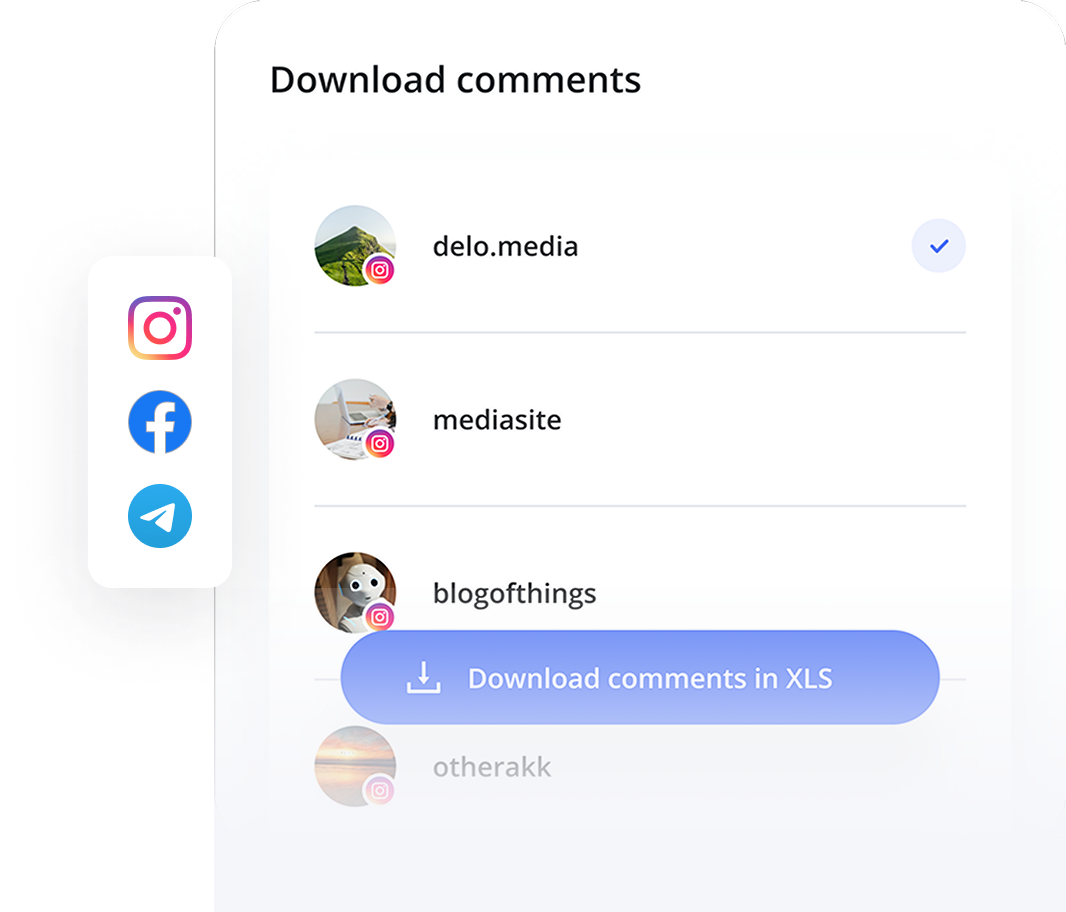Click Instagram badge on delo.media avatar

(x=380, y=270)
